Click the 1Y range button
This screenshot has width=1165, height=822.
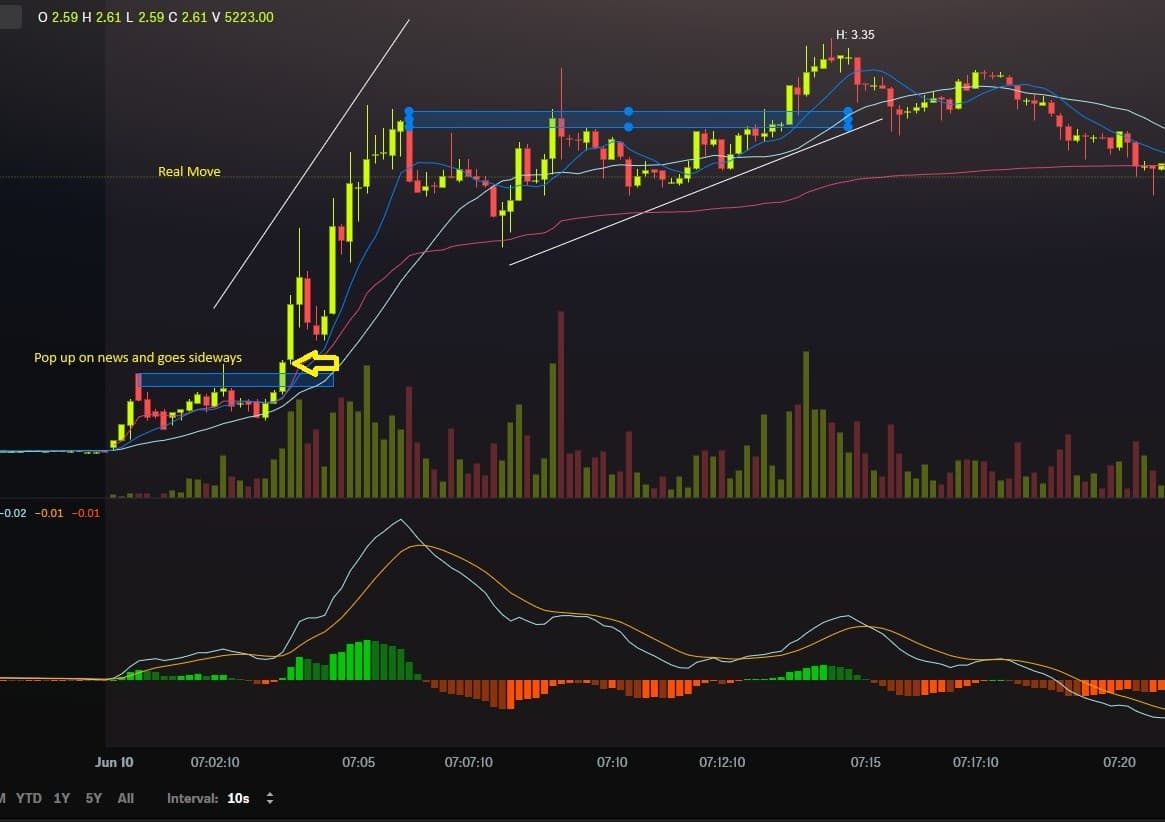pos(61,799)
